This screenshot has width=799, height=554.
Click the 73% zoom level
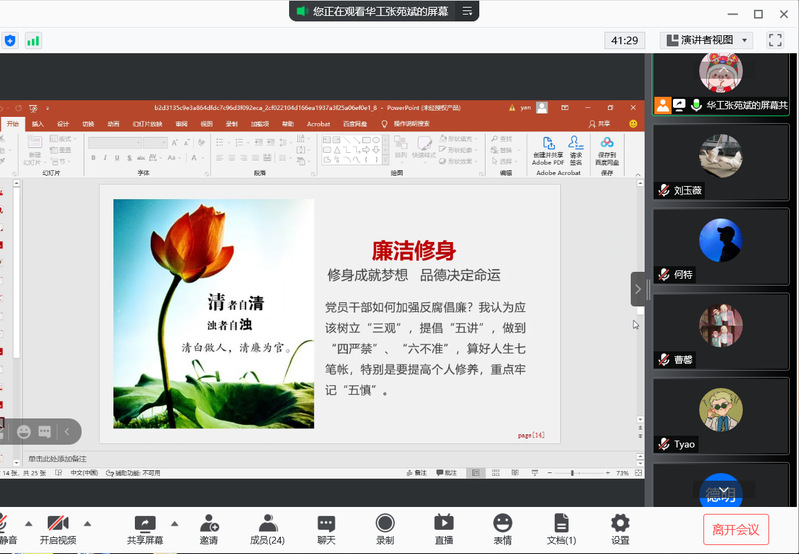(622, 473)
